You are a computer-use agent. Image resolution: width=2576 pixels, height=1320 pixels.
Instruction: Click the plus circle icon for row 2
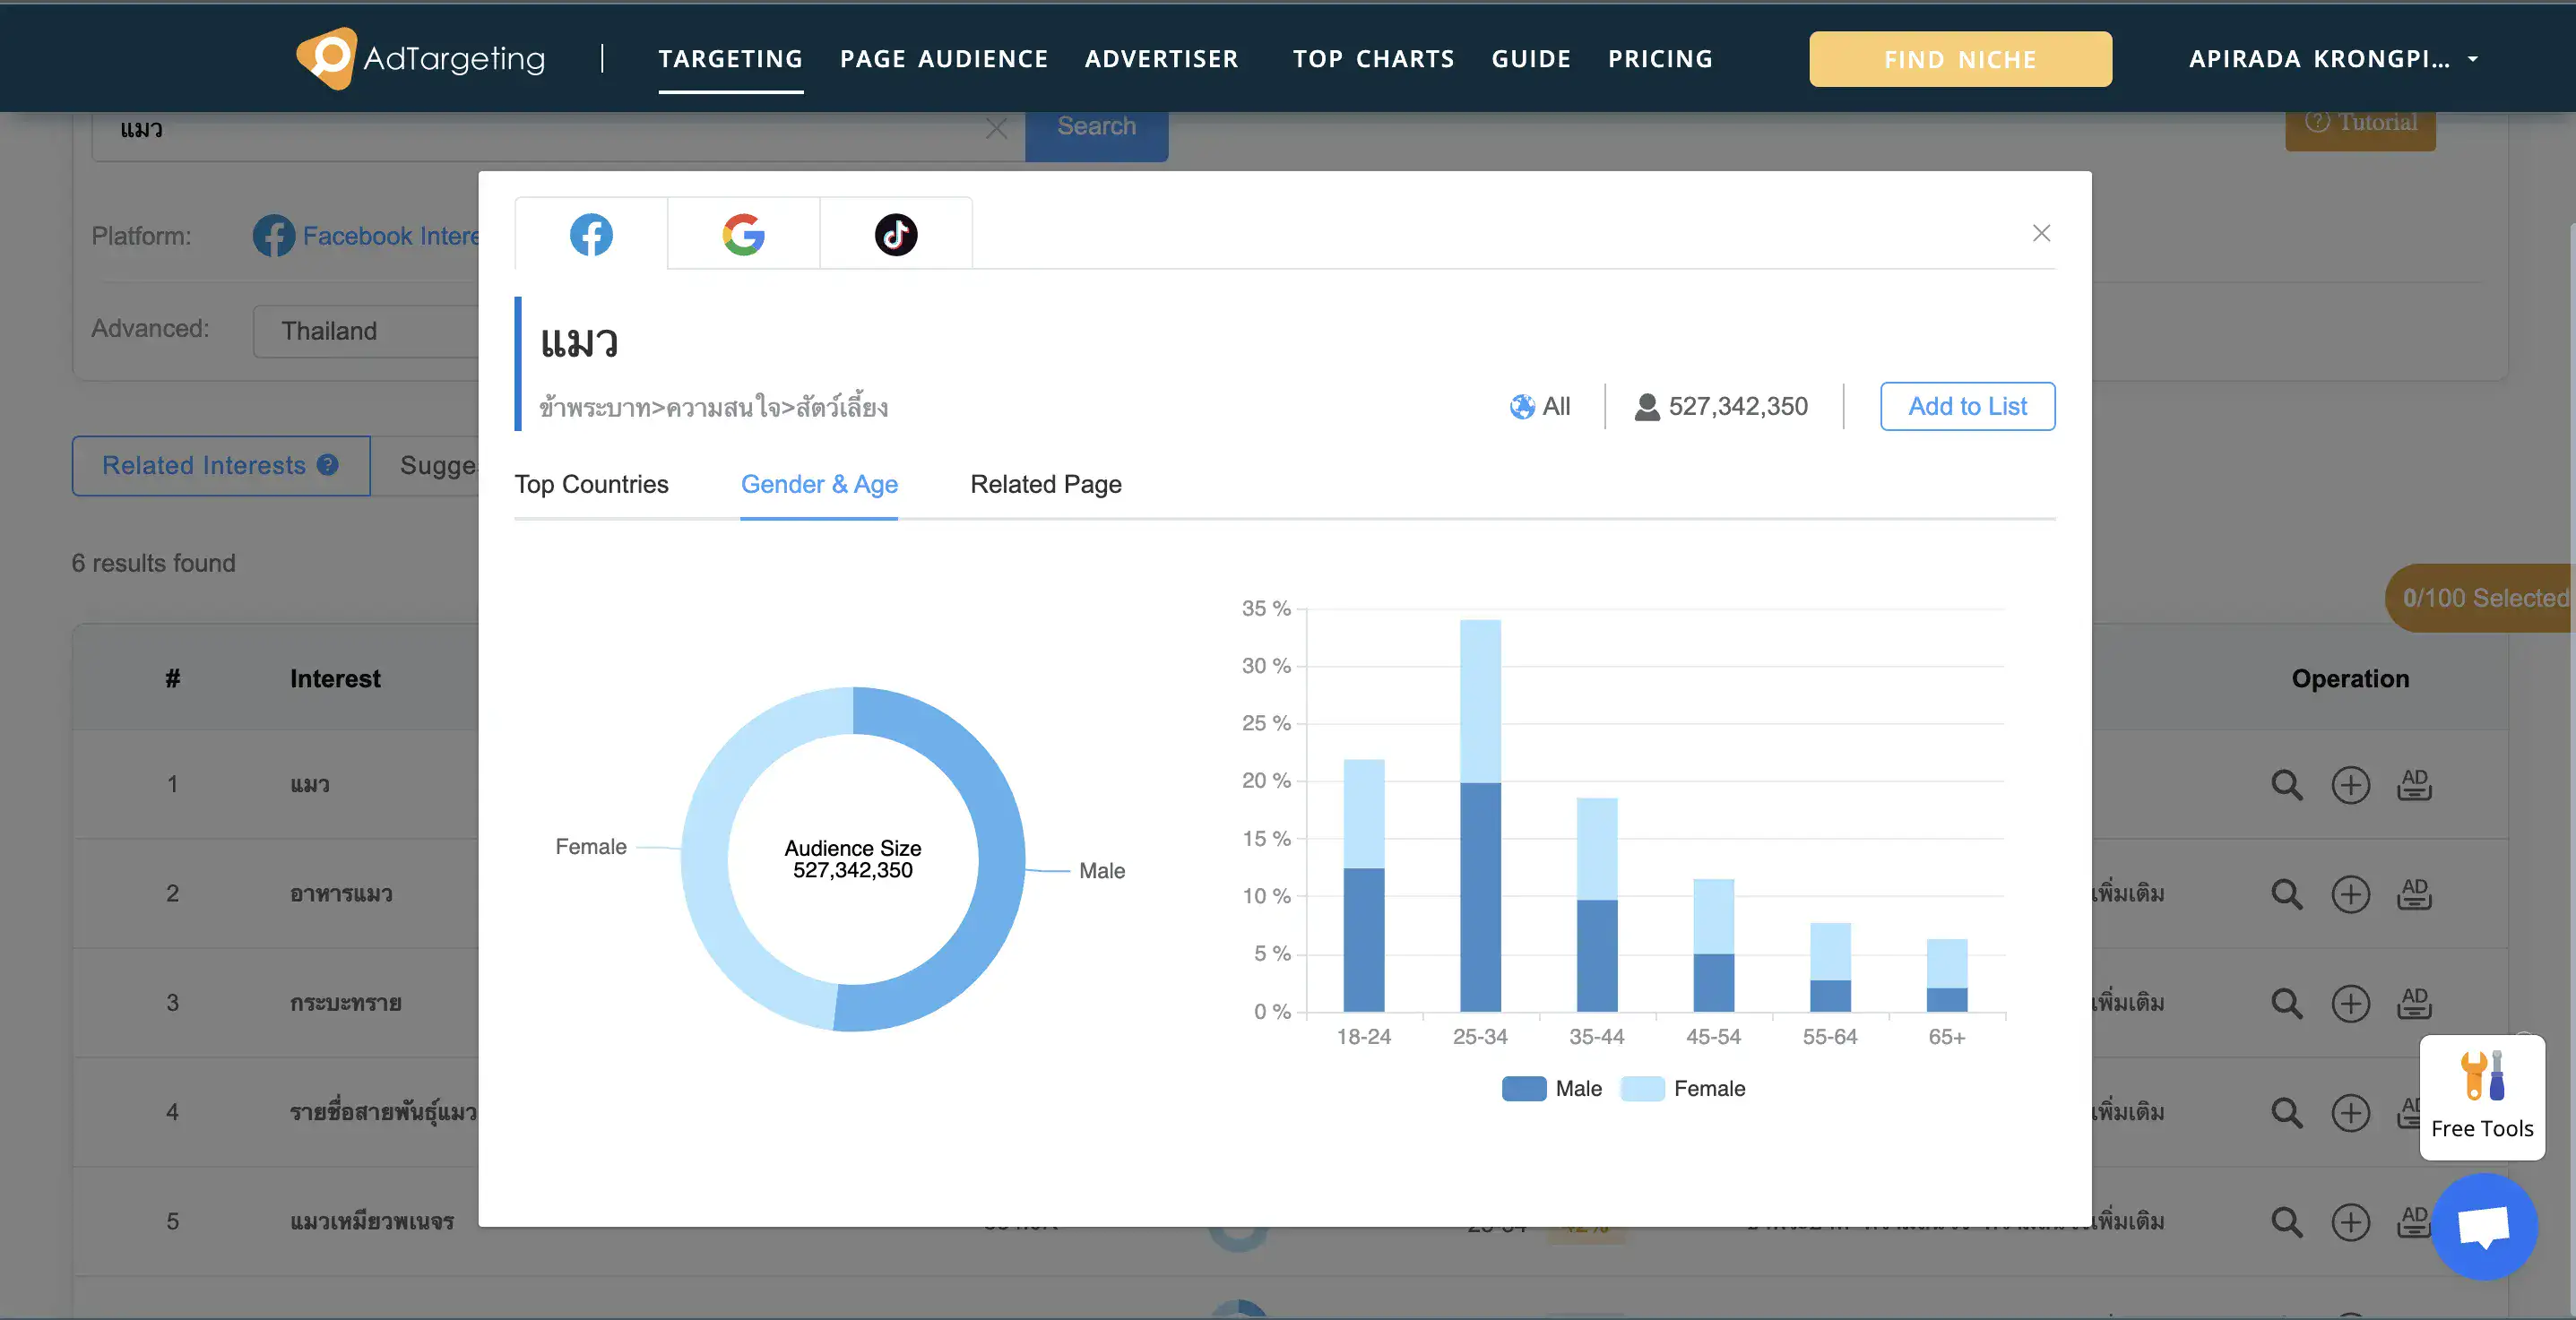tap(2350, 894)
